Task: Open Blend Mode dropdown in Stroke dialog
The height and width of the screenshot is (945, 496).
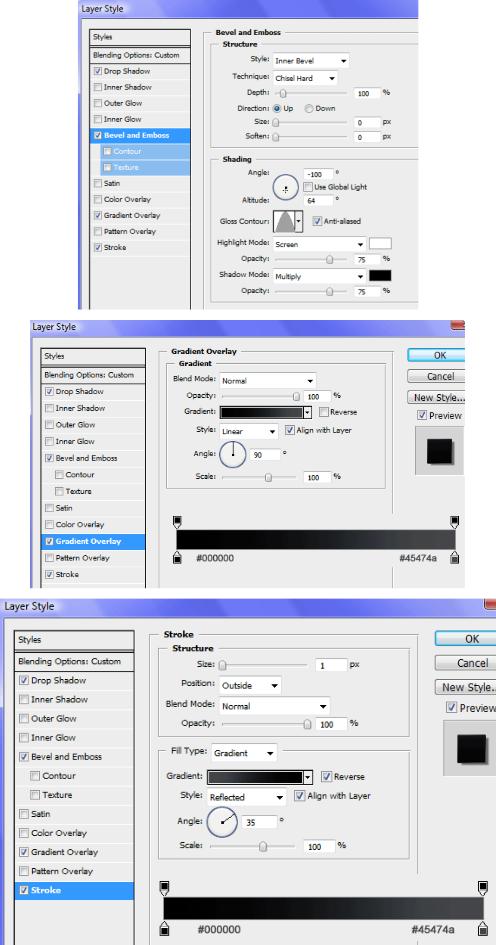Action: 274,706
